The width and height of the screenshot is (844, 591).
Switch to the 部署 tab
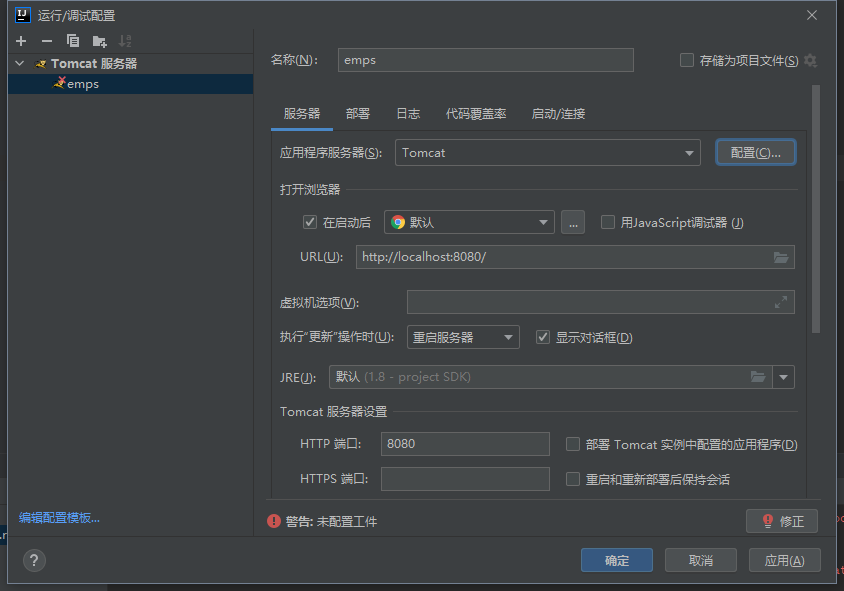(x=357, y=114)
